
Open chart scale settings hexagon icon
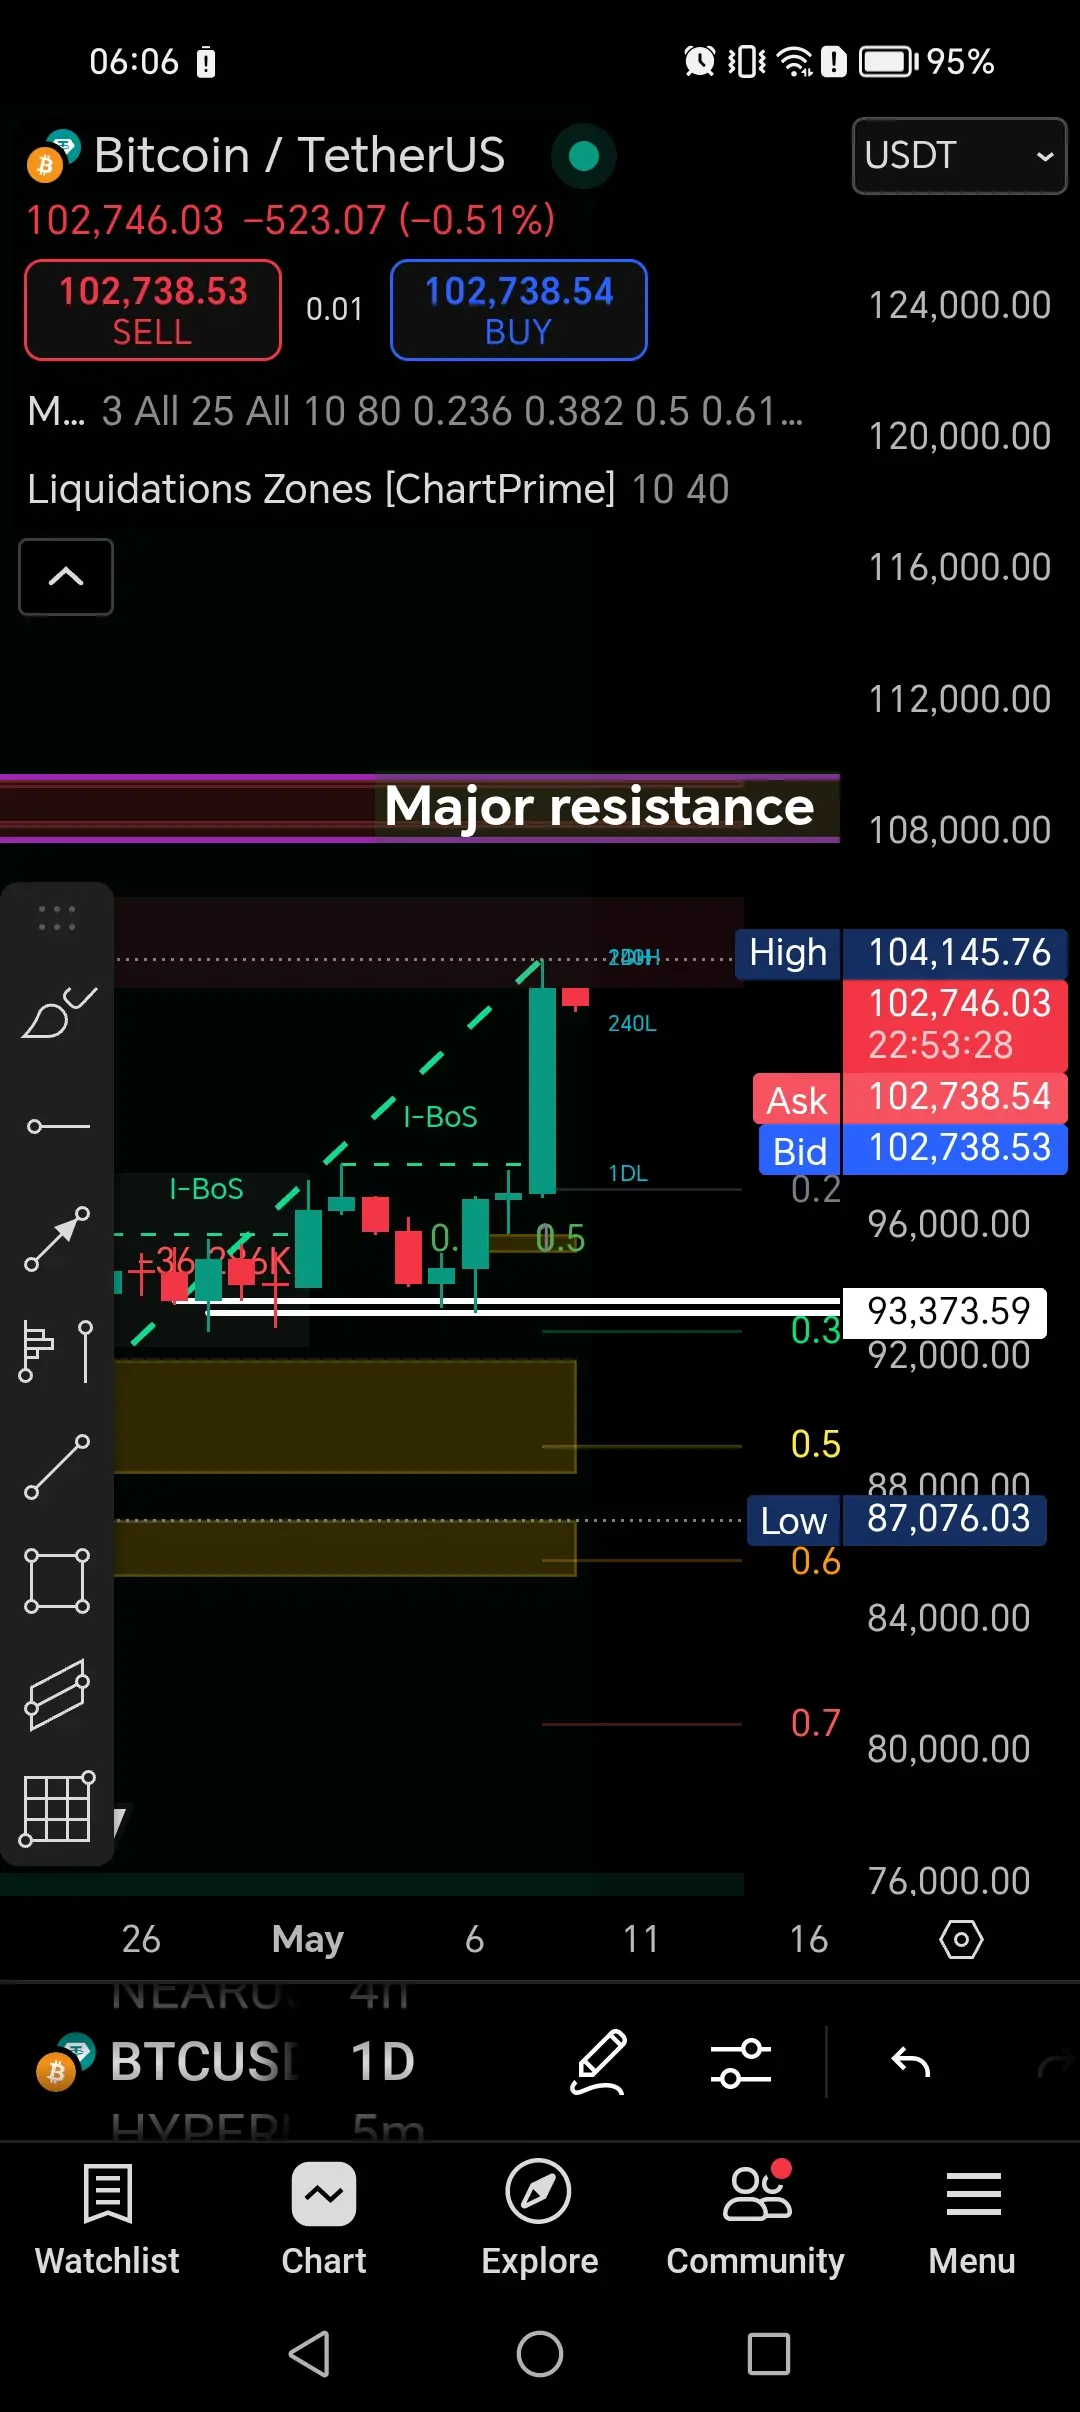tap(961, 1939)
